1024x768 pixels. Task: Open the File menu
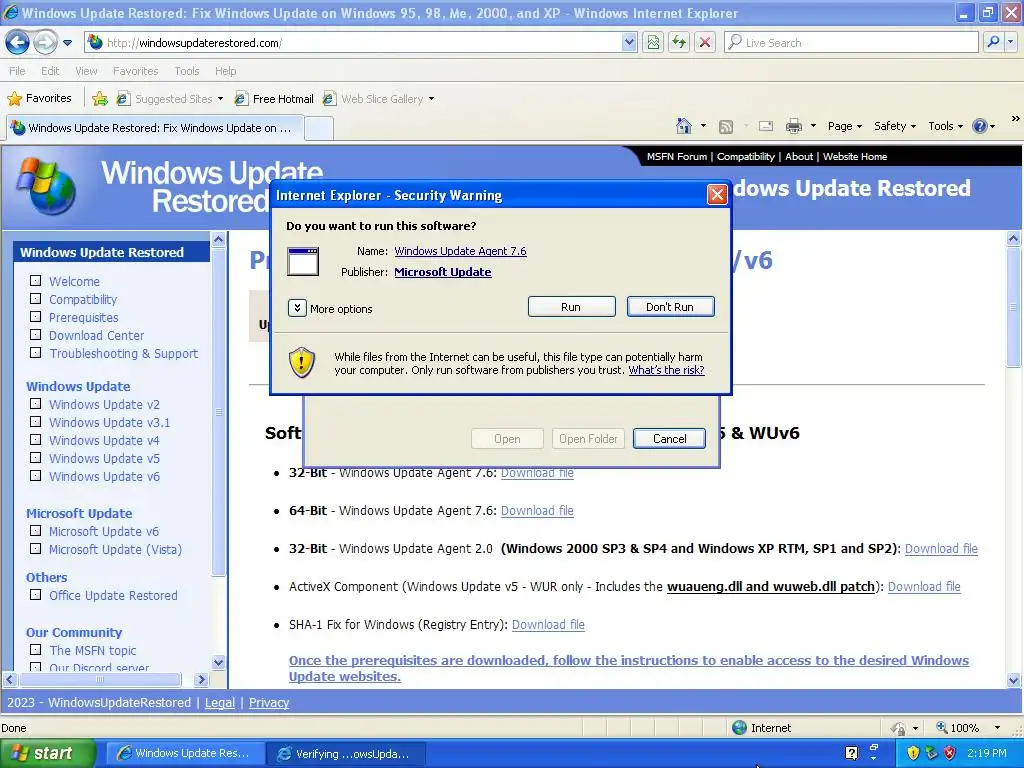(x=17, y=71)
